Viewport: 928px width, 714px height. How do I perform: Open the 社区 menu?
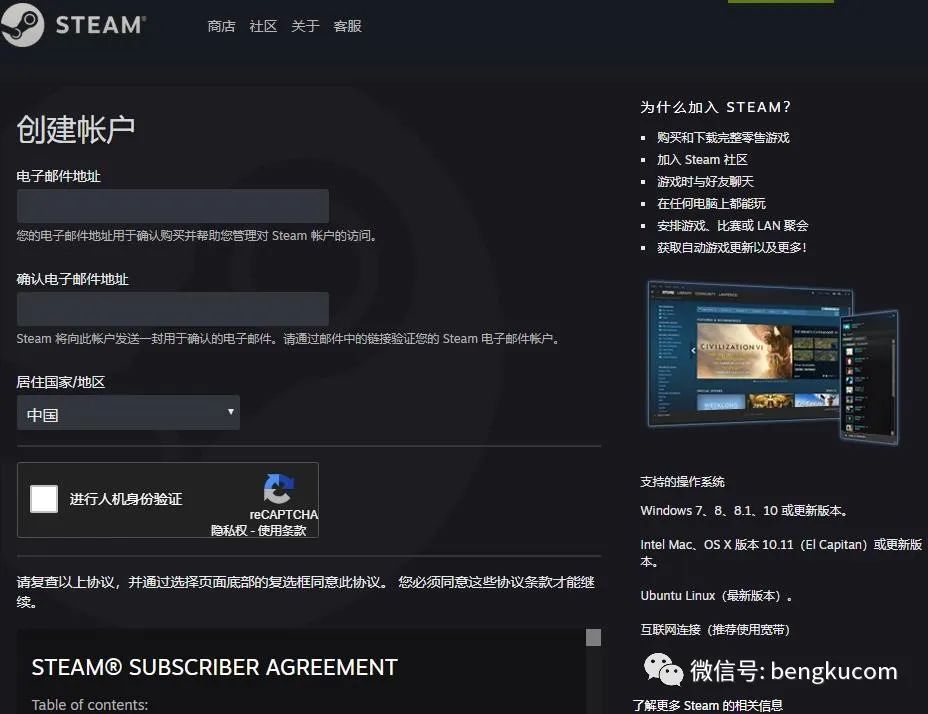pos(263,26)
